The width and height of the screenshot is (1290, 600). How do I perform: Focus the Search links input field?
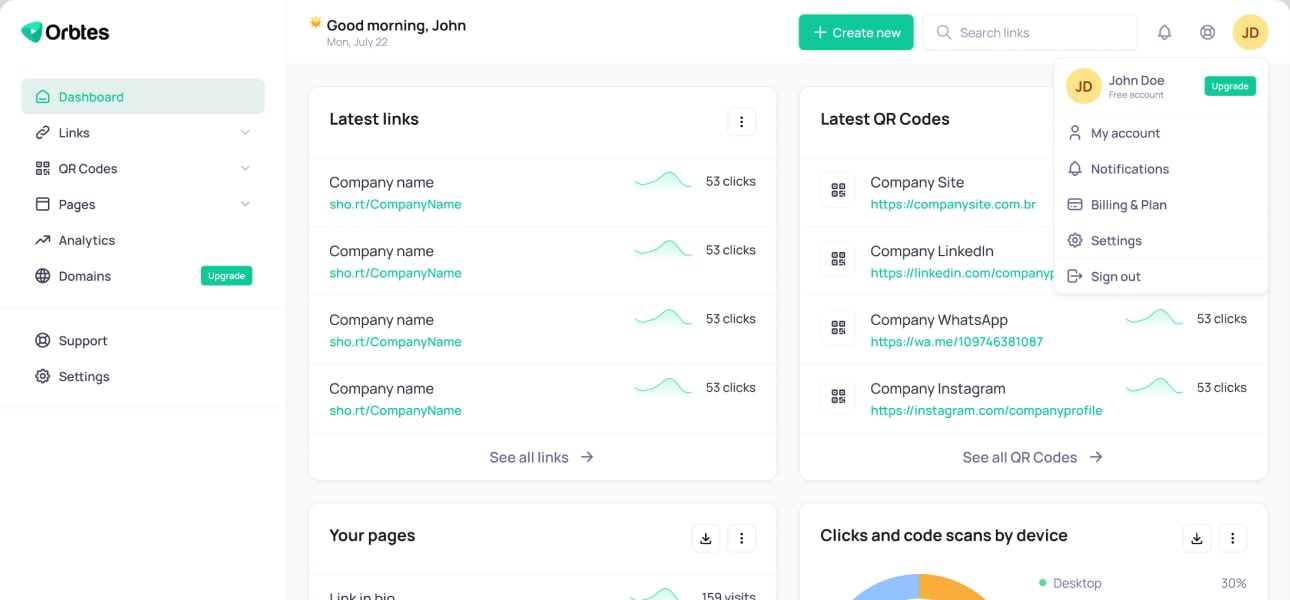coord(1040,33)
